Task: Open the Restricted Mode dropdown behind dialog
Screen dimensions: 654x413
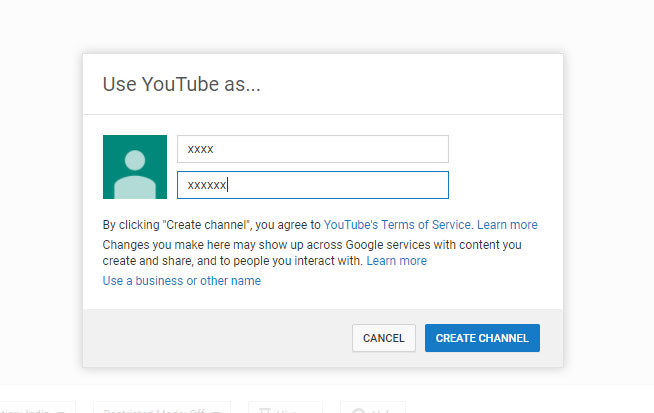Action: tap(162, 408)
